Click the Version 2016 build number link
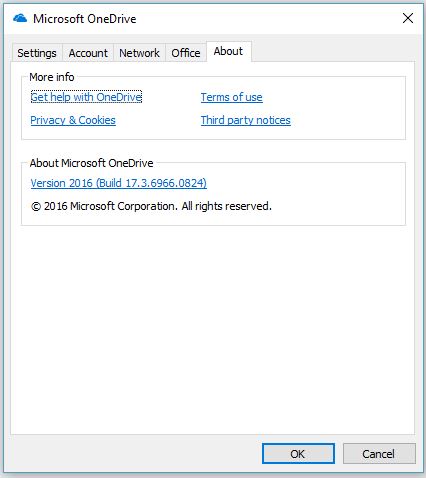Screen dimensions: 426x478 click(x=119, y=183)
